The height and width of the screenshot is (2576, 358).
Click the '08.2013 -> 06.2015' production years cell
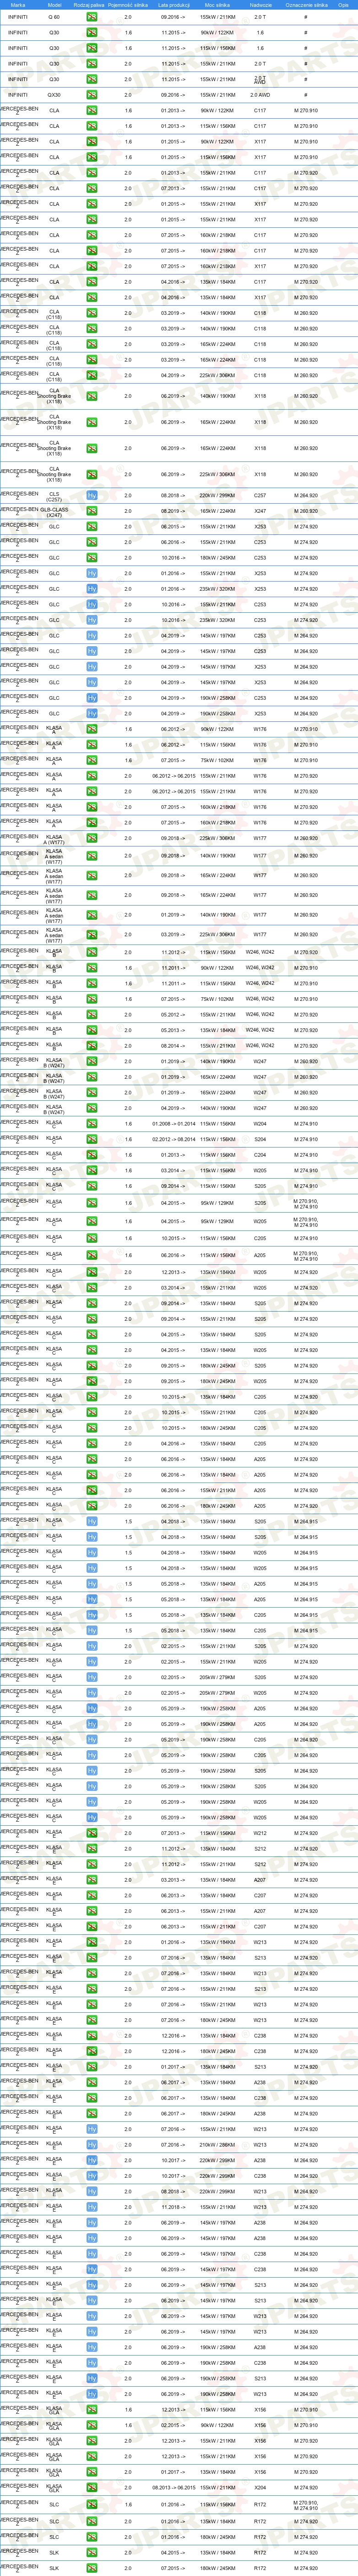click(x=174, y=2487)
